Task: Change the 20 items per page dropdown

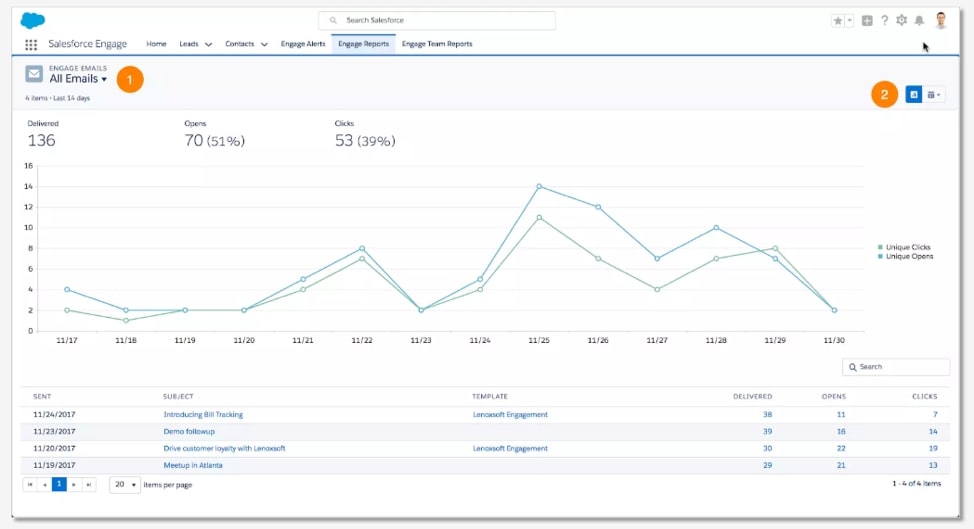Action: [x=125, y=484]
